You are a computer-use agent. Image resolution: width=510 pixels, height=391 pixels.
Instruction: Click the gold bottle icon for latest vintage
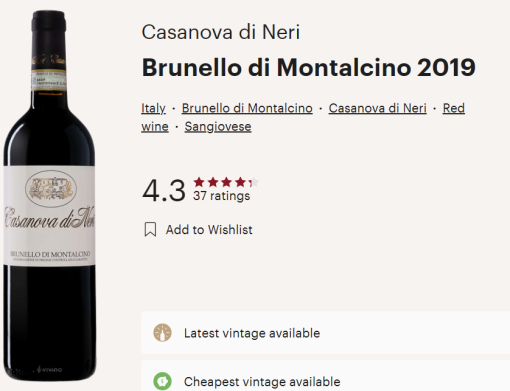[x=162, y=333]
